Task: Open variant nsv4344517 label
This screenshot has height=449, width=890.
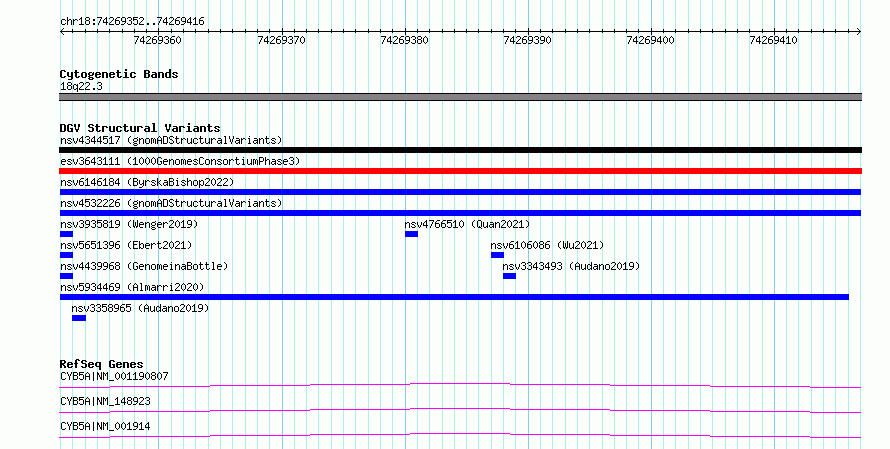Action: point(171,140)
